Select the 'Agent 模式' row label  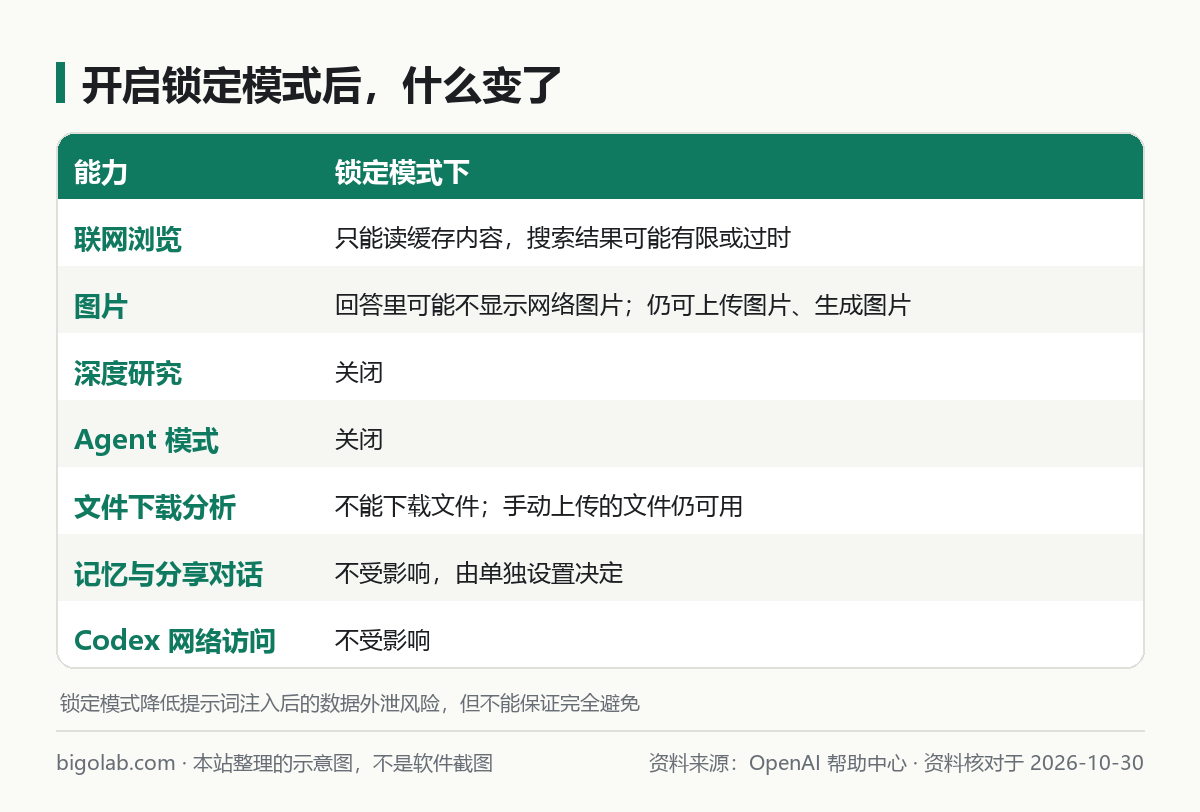coord(146,441)
